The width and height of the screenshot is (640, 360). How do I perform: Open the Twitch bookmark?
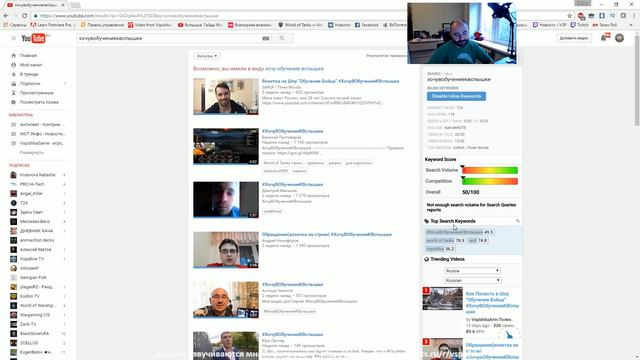click(x=580, y=25)
